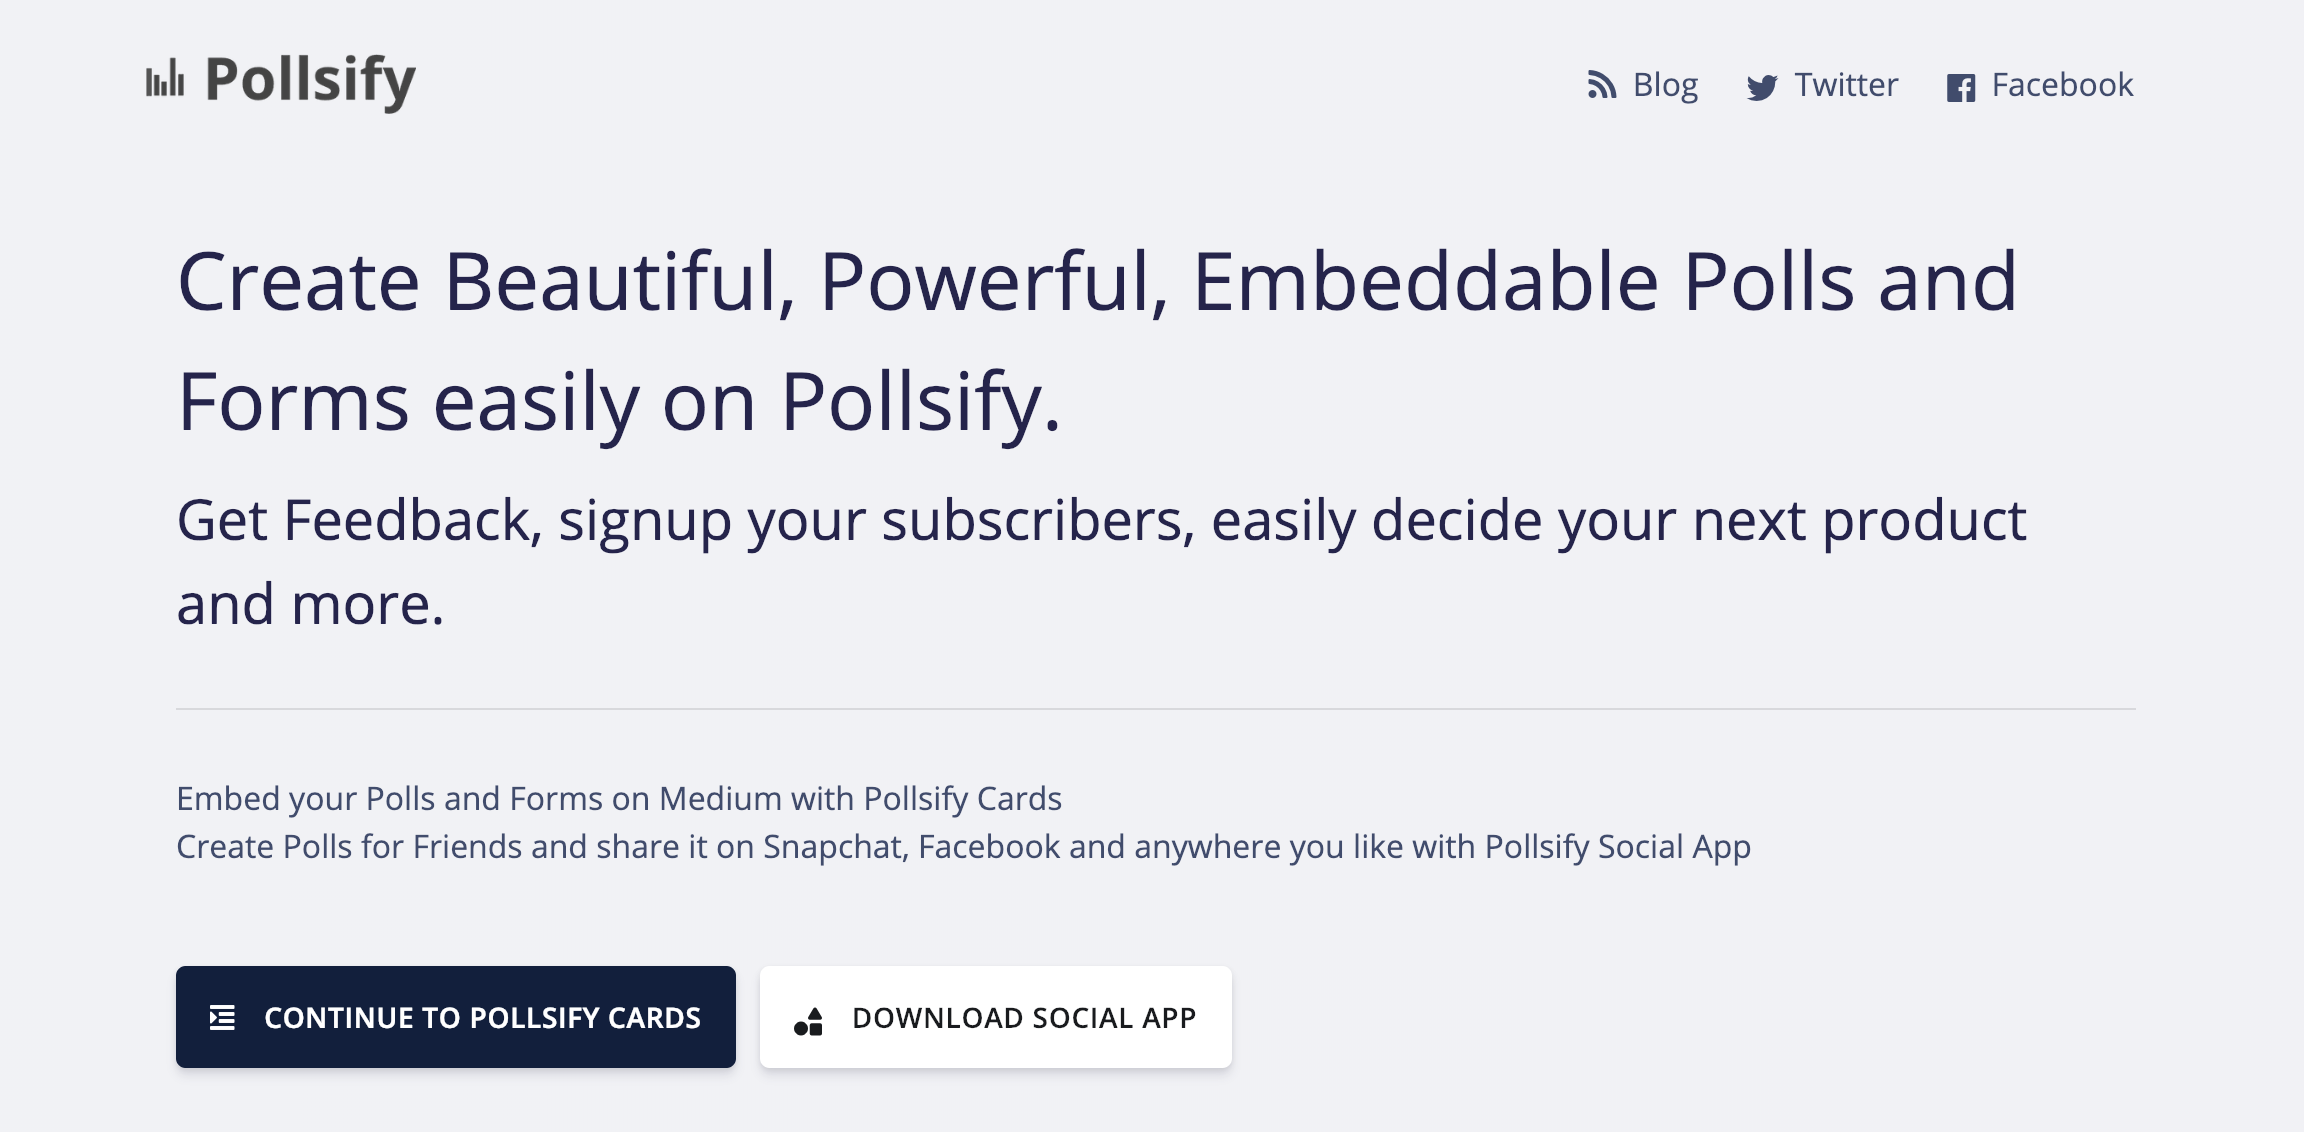Image resolution: width=2304 pixels, height=1132 pixels.
Task: Select the Twitter bird icon
Action: 1763,87
